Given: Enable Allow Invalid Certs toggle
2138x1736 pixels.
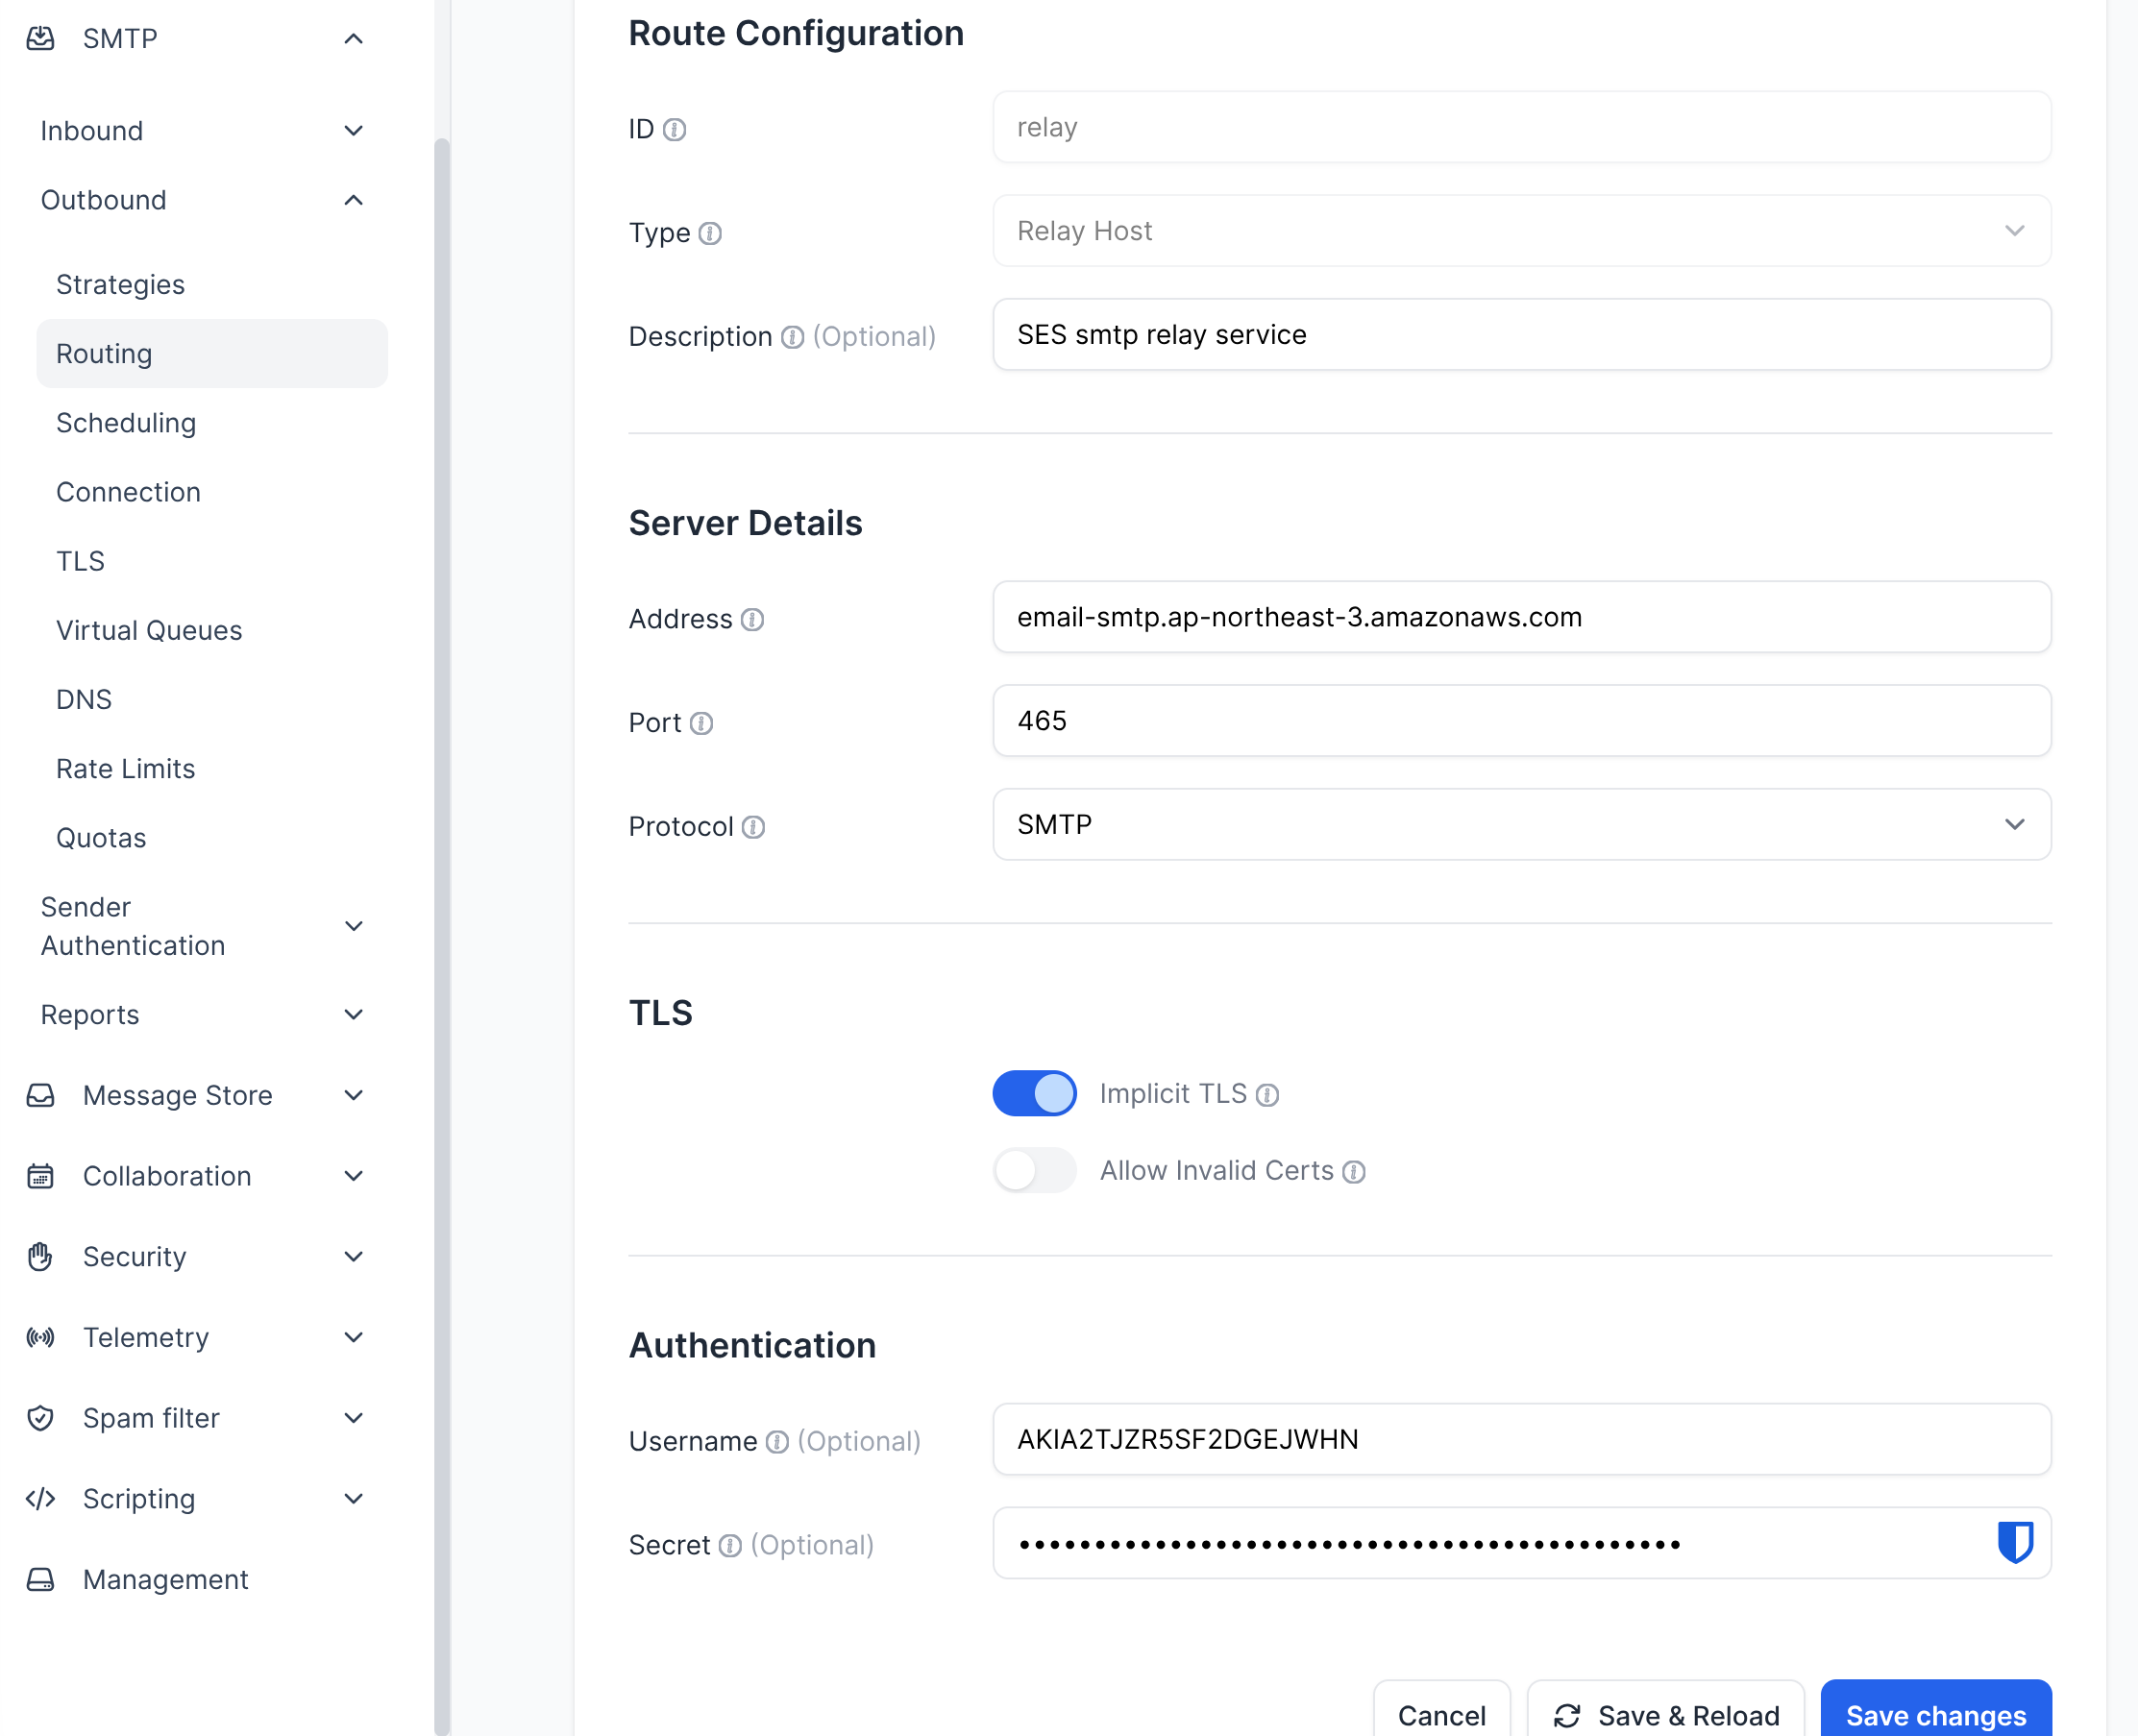Looking at the screenshot, I should (x=1034, y=1170).
